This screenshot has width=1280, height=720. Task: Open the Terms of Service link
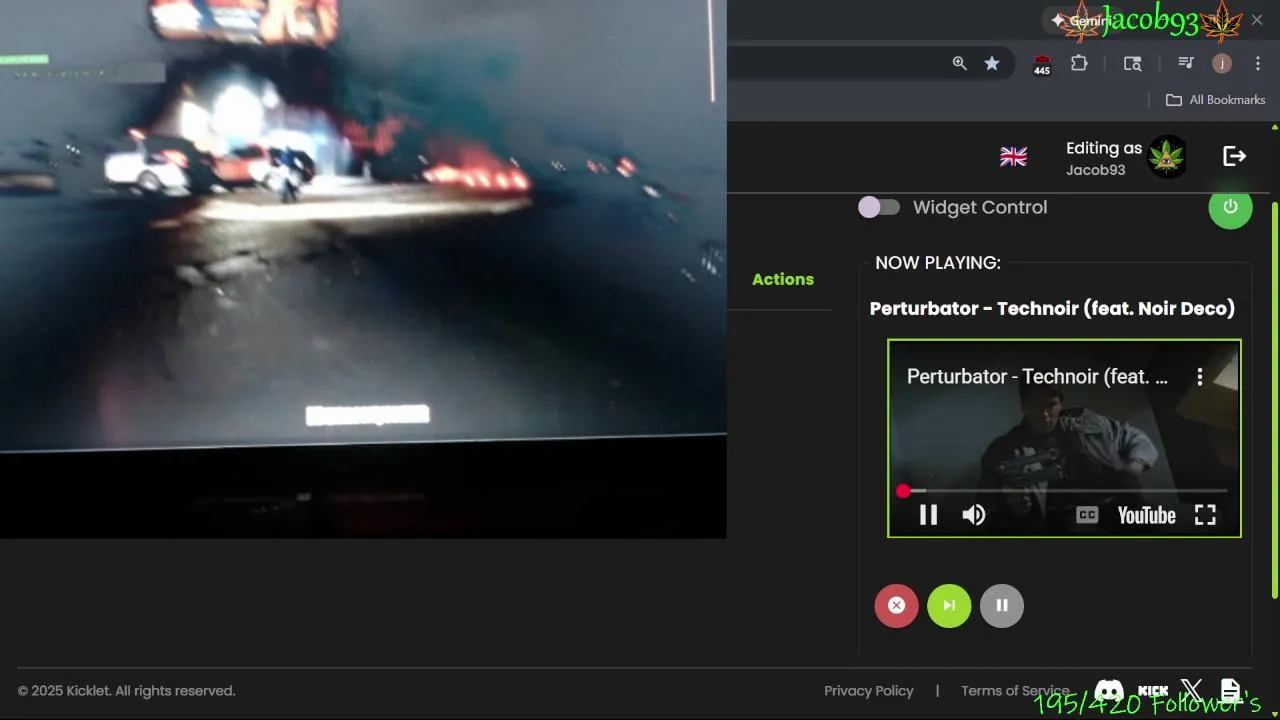(1015, 691)
